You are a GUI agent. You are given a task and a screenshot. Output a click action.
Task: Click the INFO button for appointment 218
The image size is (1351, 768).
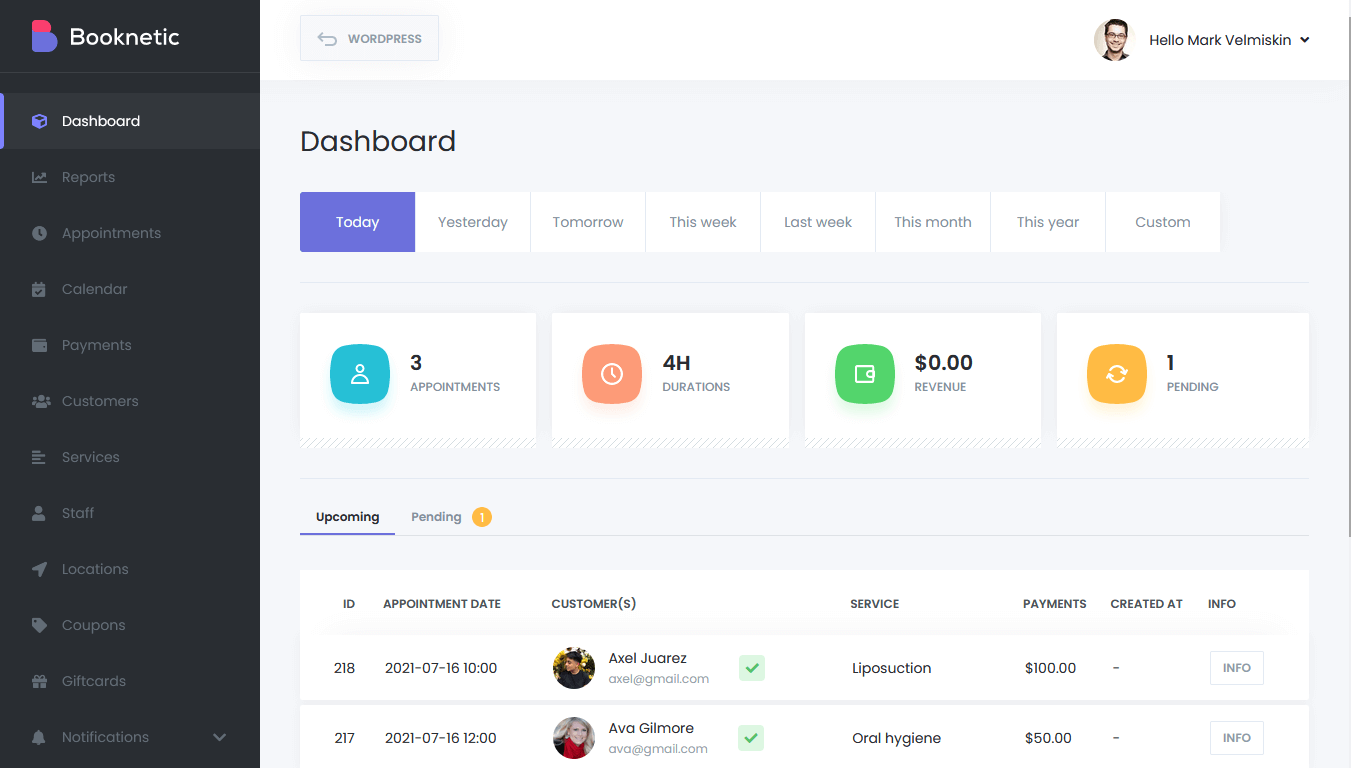click(x=1236, y=667)
